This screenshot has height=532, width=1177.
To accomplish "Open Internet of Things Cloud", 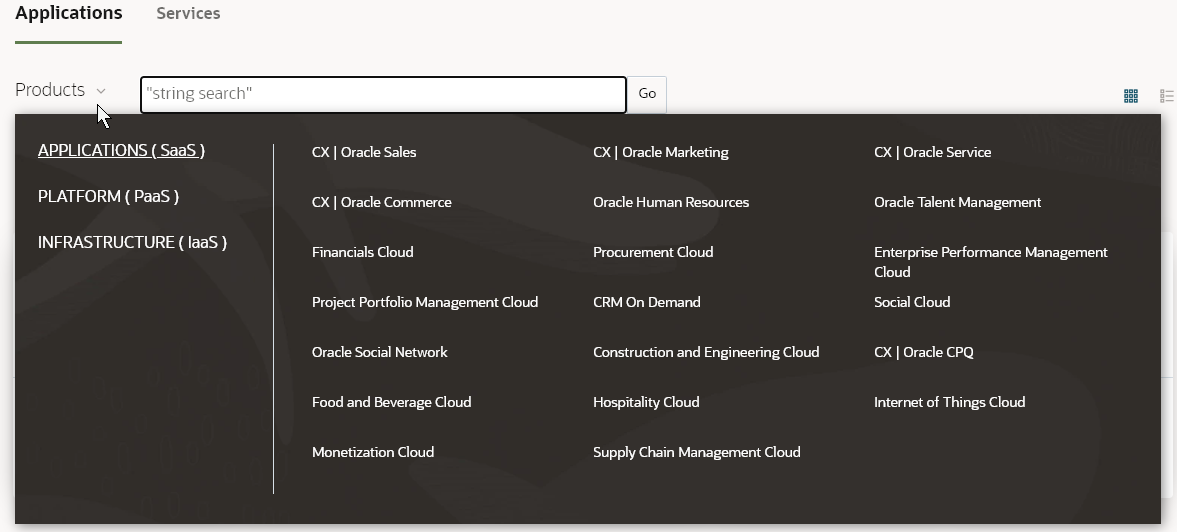I will (x=950, y=402).
